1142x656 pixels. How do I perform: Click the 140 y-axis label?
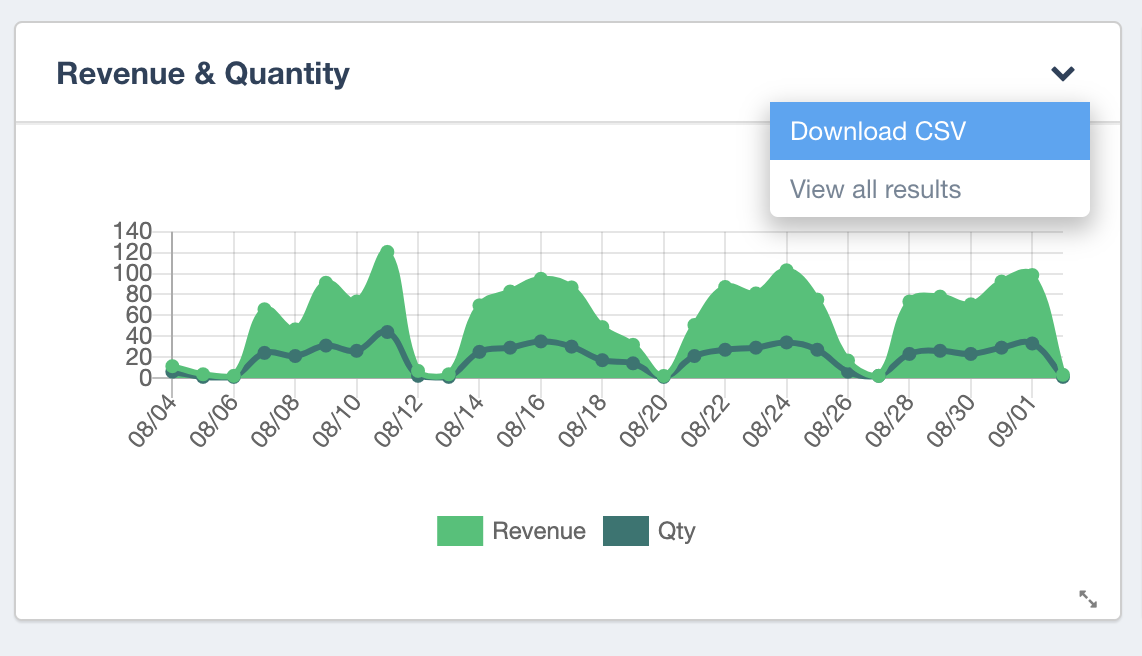point(133,231)
